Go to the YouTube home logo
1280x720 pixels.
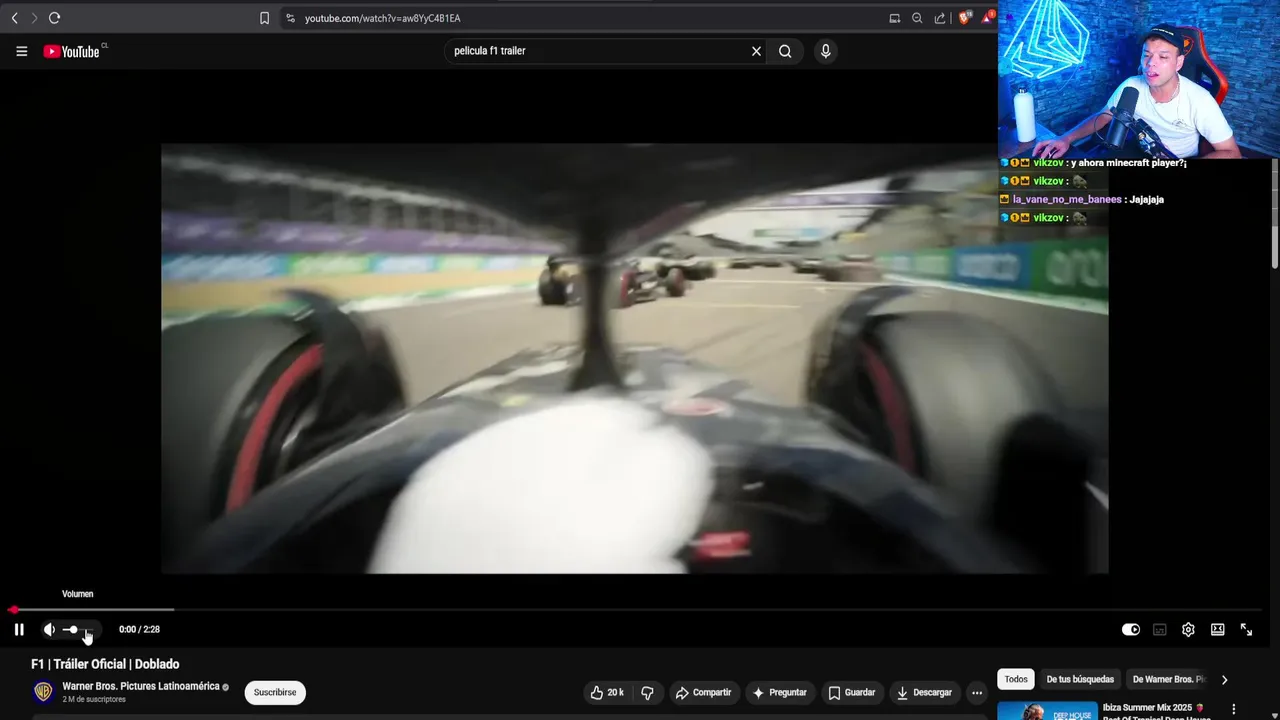pos(72,51)
